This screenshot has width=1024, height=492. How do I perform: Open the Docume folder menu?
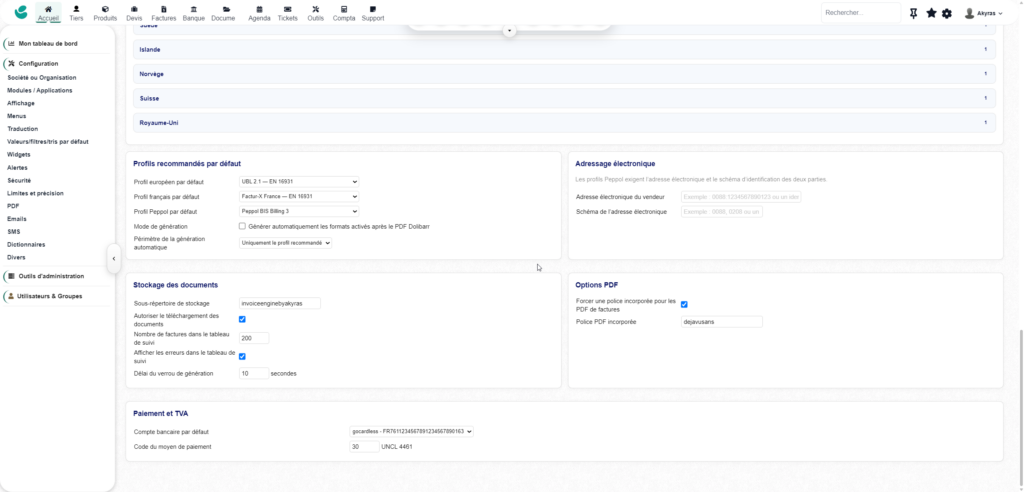point(225,13)
